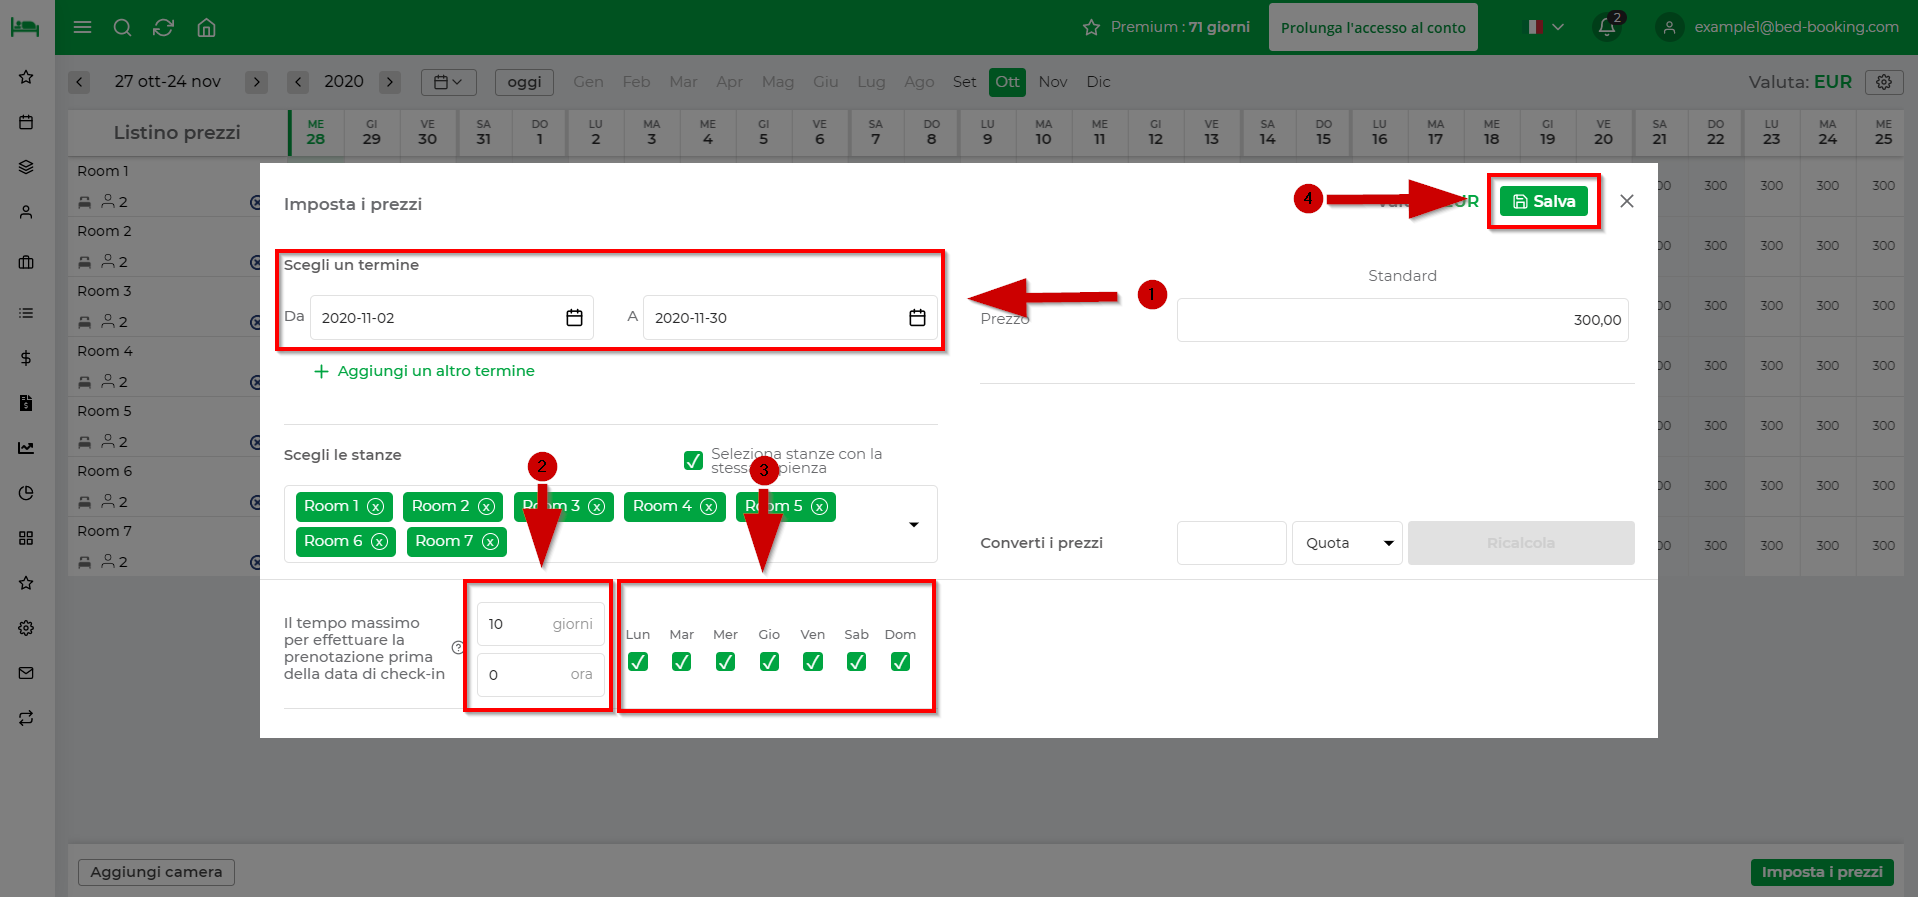Expand the rooms selection dropdown arrow
This screenshot has height=897, width=1918.
(x=913, y=525)
